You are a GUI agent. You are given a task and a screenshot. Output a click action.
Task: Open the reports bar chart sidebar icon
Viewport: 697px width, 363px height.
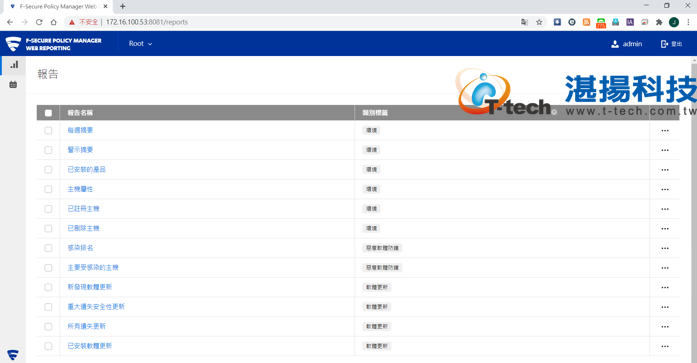point(14,65)
